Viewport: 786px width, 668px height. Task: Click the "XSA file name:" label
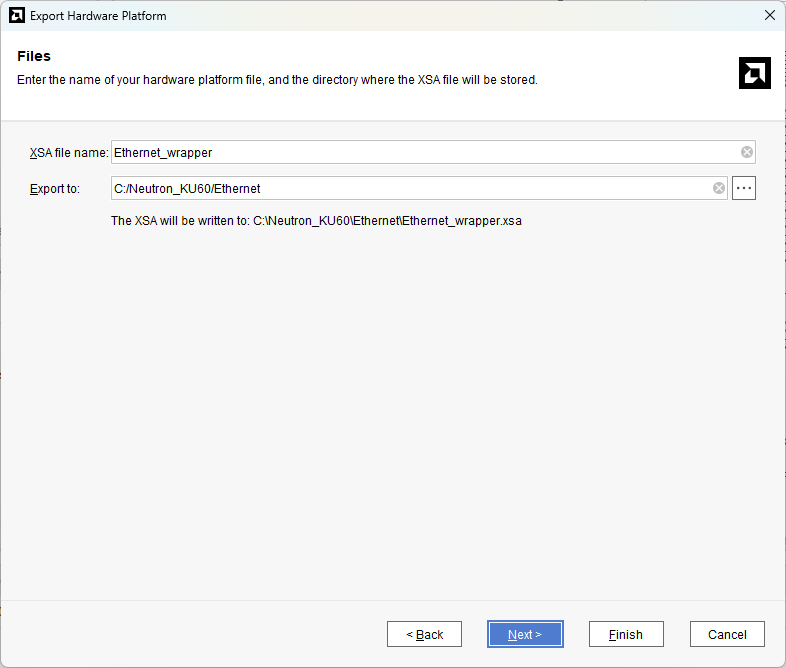[68, 153]
